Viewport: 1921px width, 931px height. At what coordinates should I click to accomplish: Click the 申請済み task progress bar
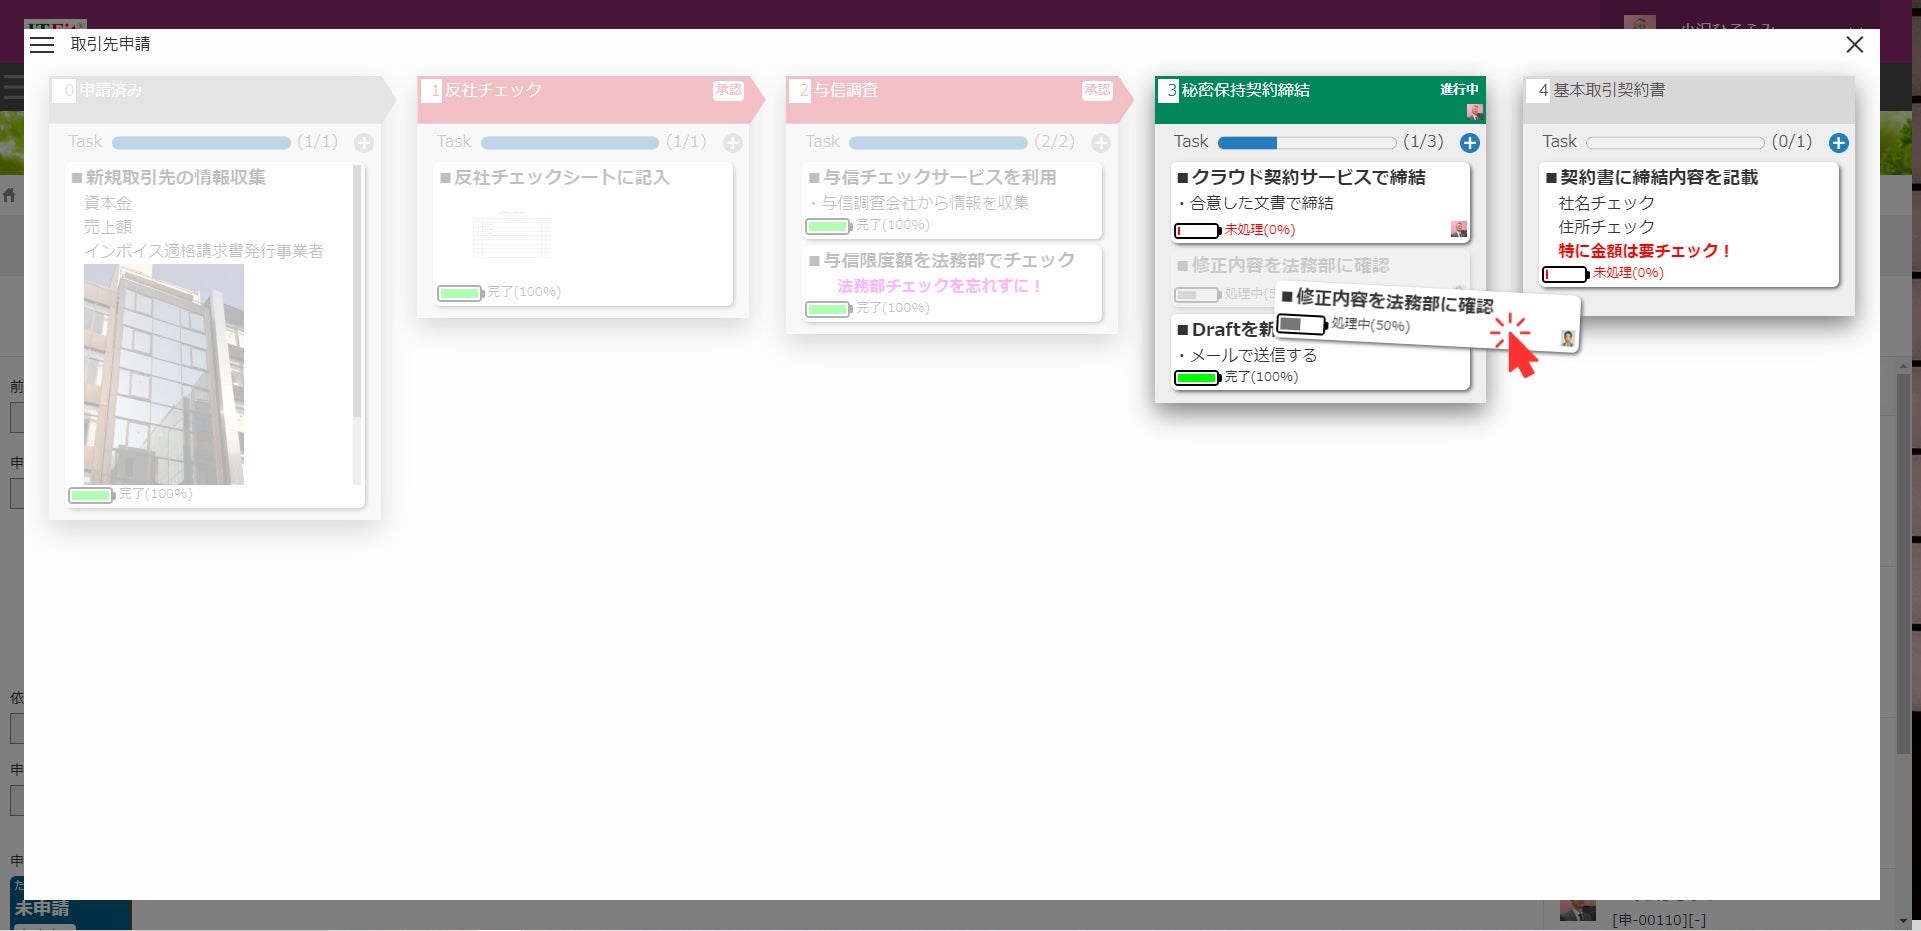click(201, 143)
